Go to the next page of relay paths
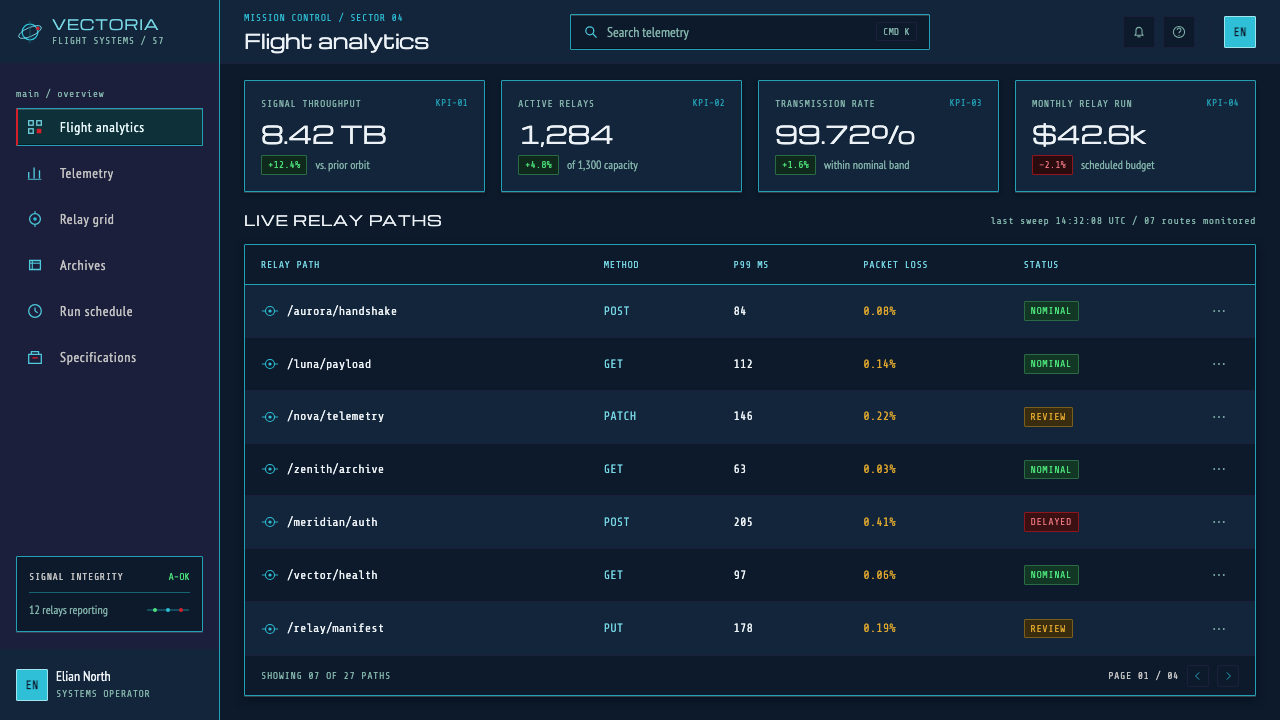Image resolution: width=1280 pixels, height=720 pixels. (1228, 676)
